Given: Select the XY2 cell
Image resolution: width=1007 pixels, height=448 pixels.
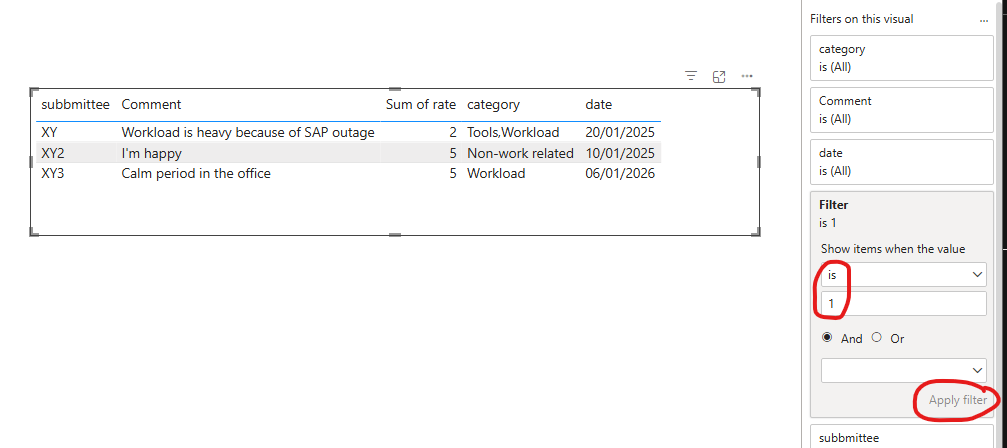Looking at the screenshot, I should [x=53, y=153].
